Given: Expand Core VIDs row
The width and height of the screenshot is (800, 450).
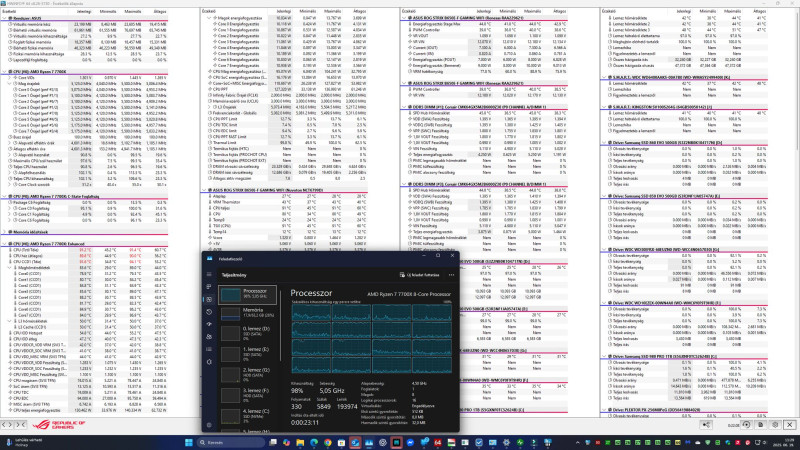Looking at the screenshot, I should tap(9, 78).
